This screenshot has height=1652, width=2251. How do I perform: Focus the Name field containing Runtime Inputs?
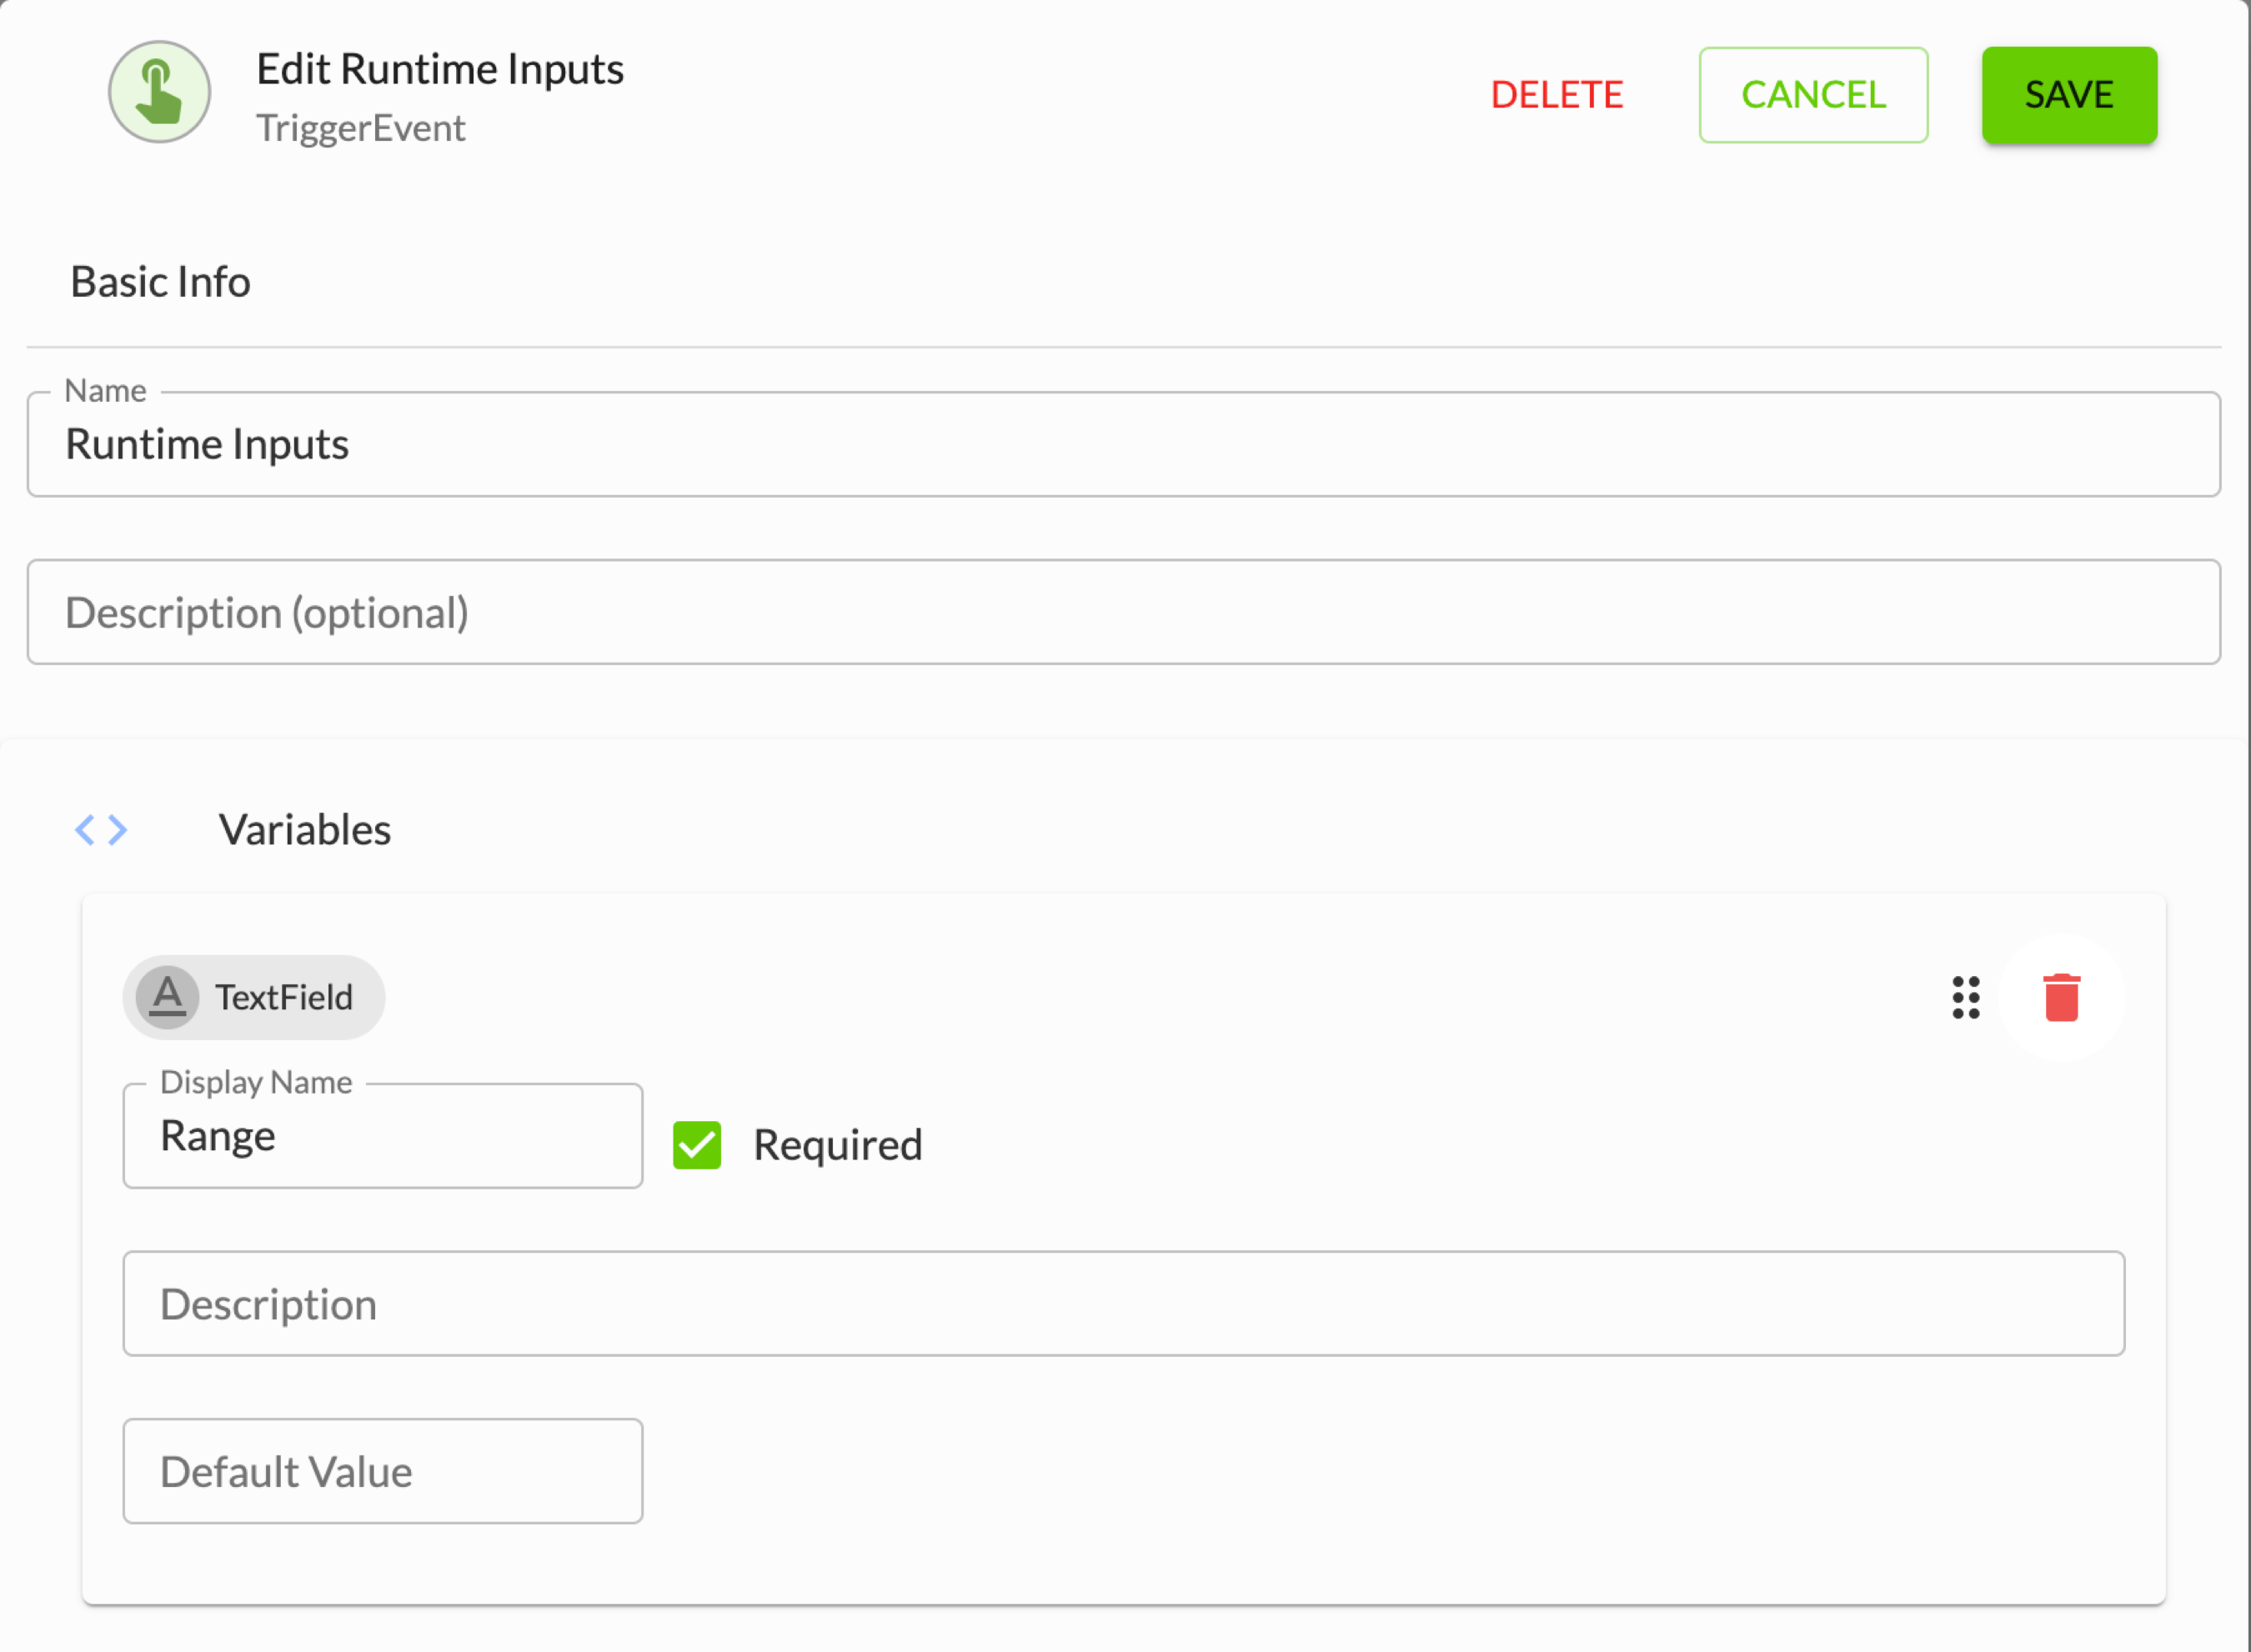click(1123, 444)
